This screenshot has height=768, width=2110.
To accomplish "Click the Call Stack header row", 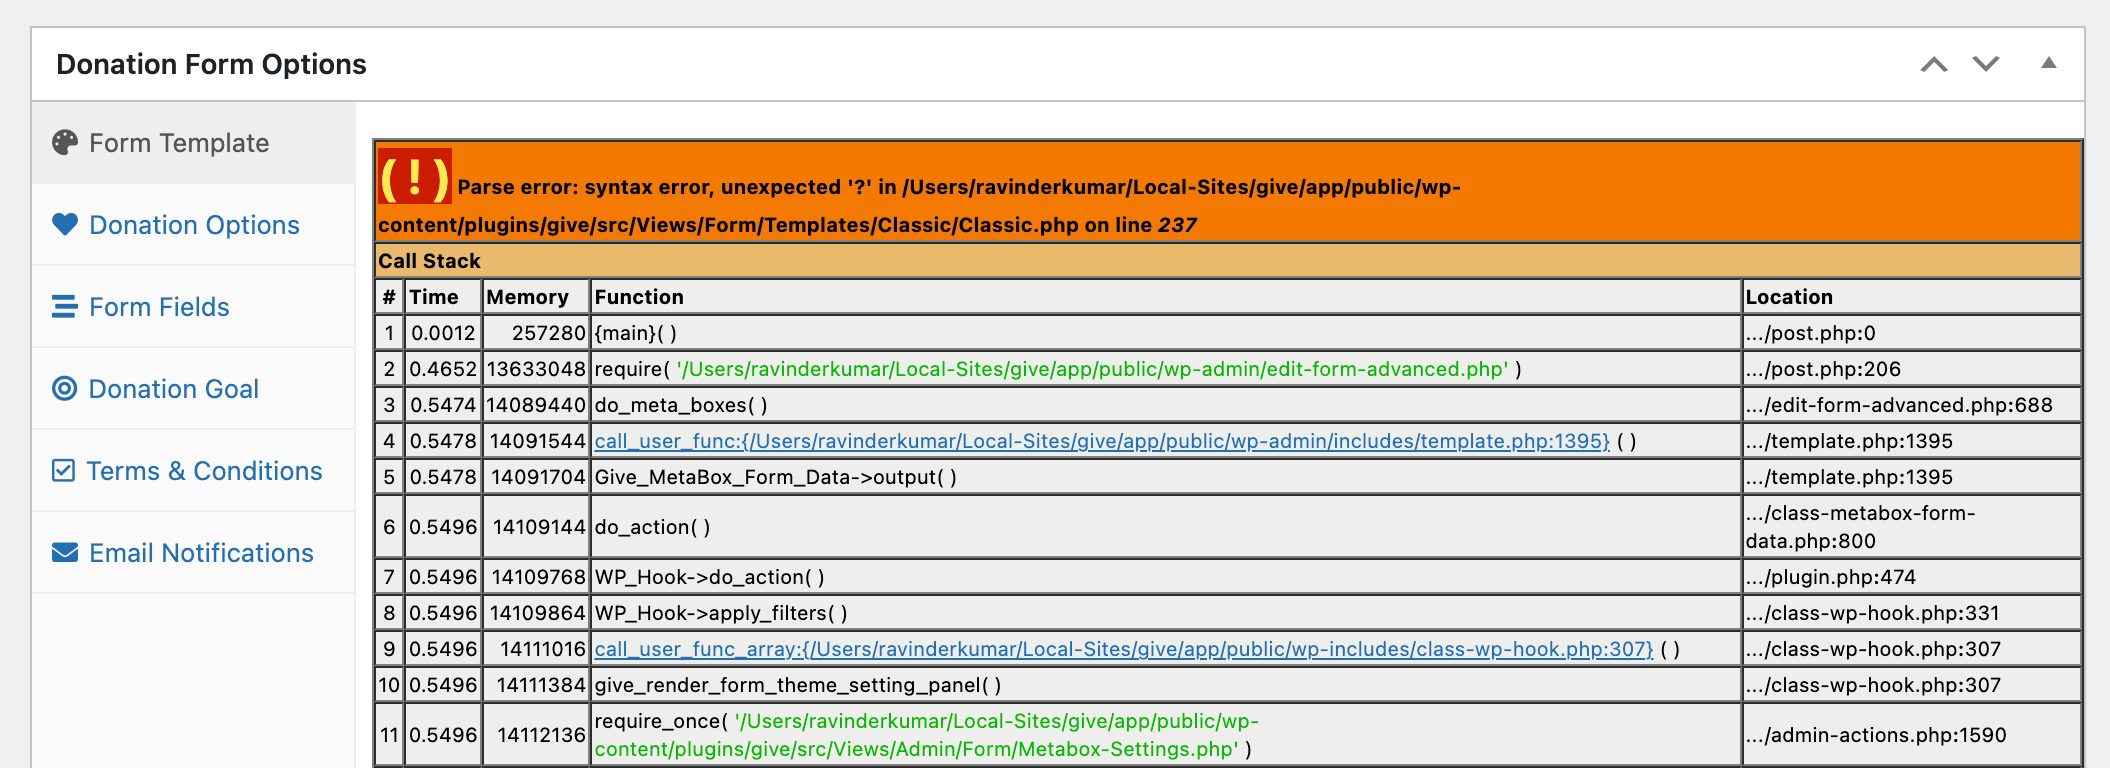I will pos(1228,261).
